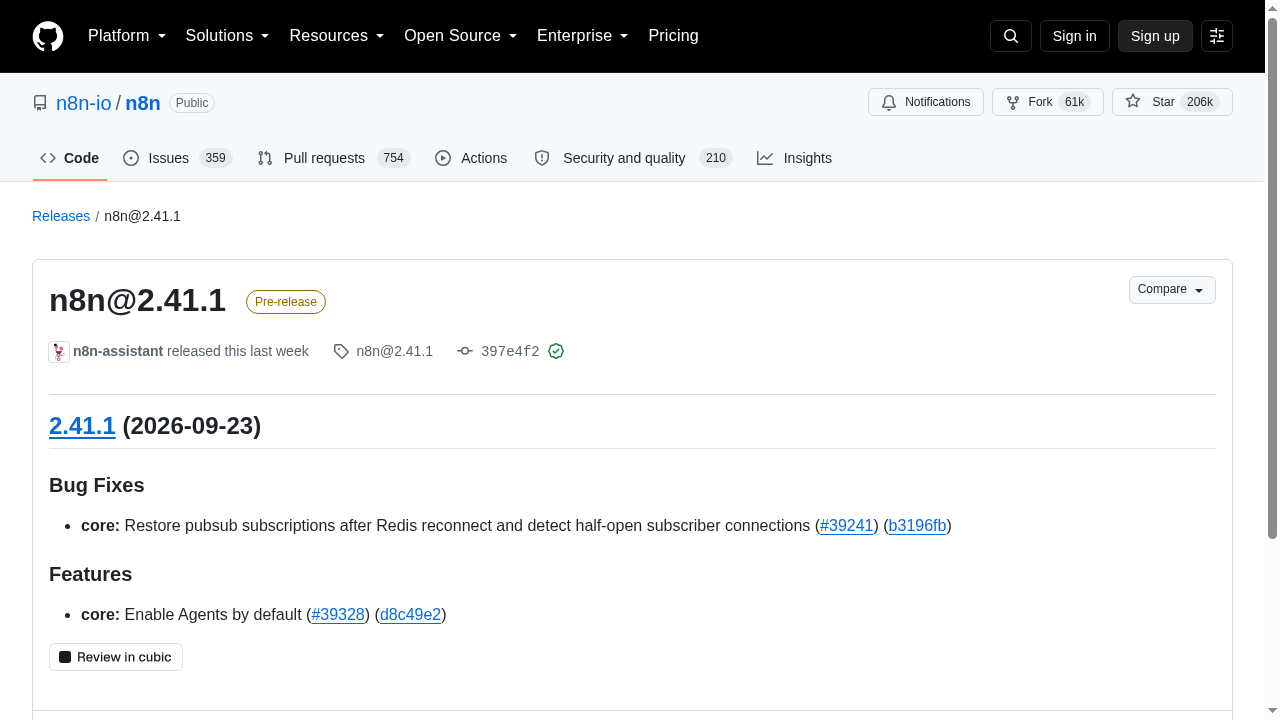Open the Pricing page
Viewport: 1280px width, 720px height.
tap(673, 36)
